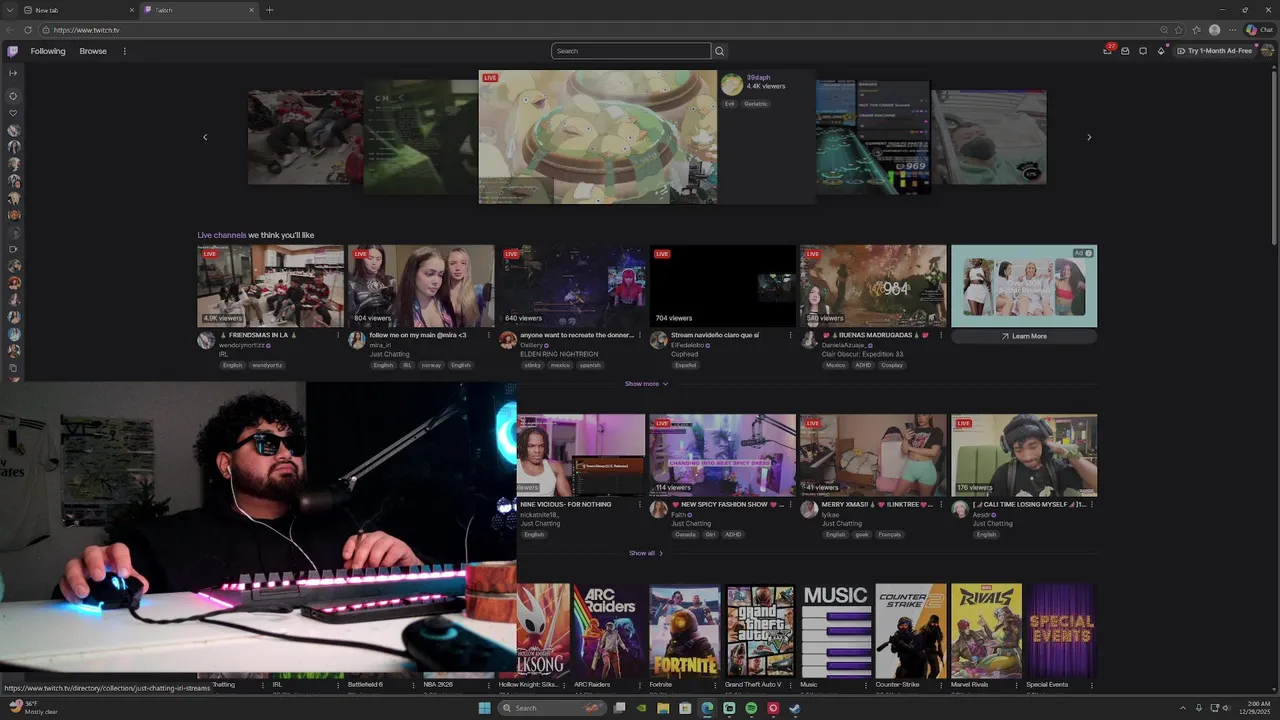1280x720 pixels.
Task: Open the Counter-Strike category cover
Action: point(911,630)
